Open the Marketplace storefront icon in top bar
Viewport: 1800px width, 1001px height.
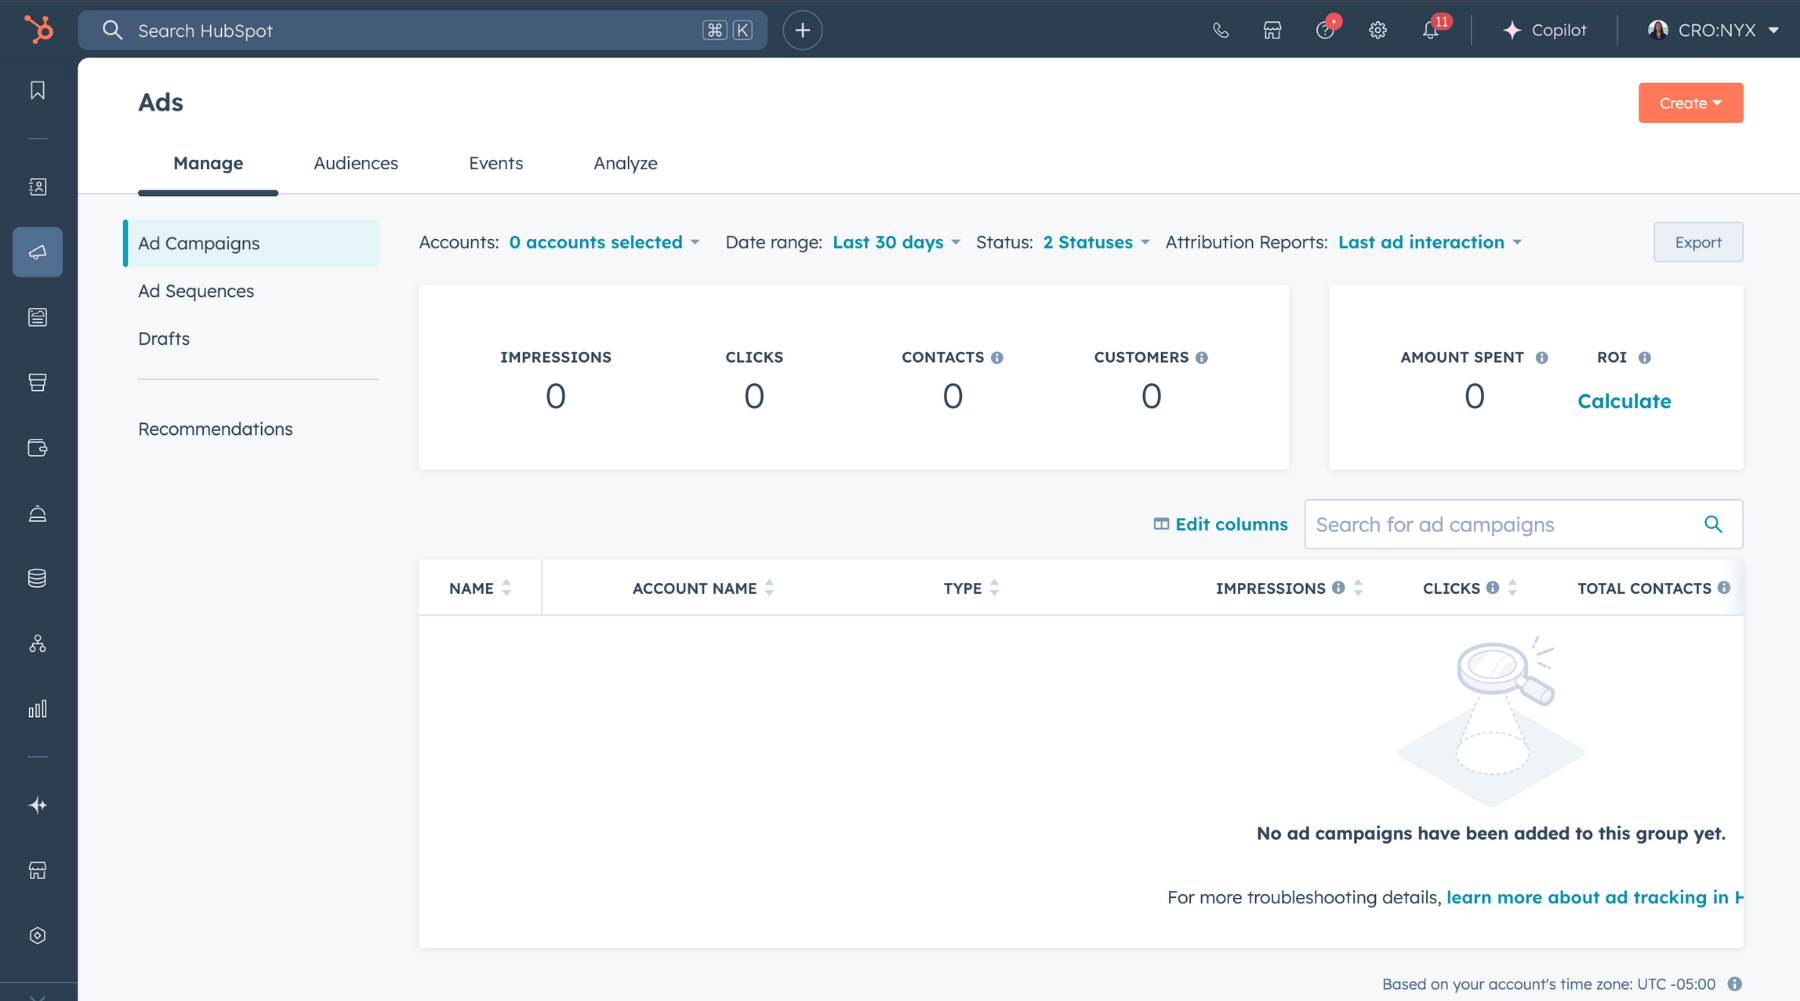[x=1272, y=30]
